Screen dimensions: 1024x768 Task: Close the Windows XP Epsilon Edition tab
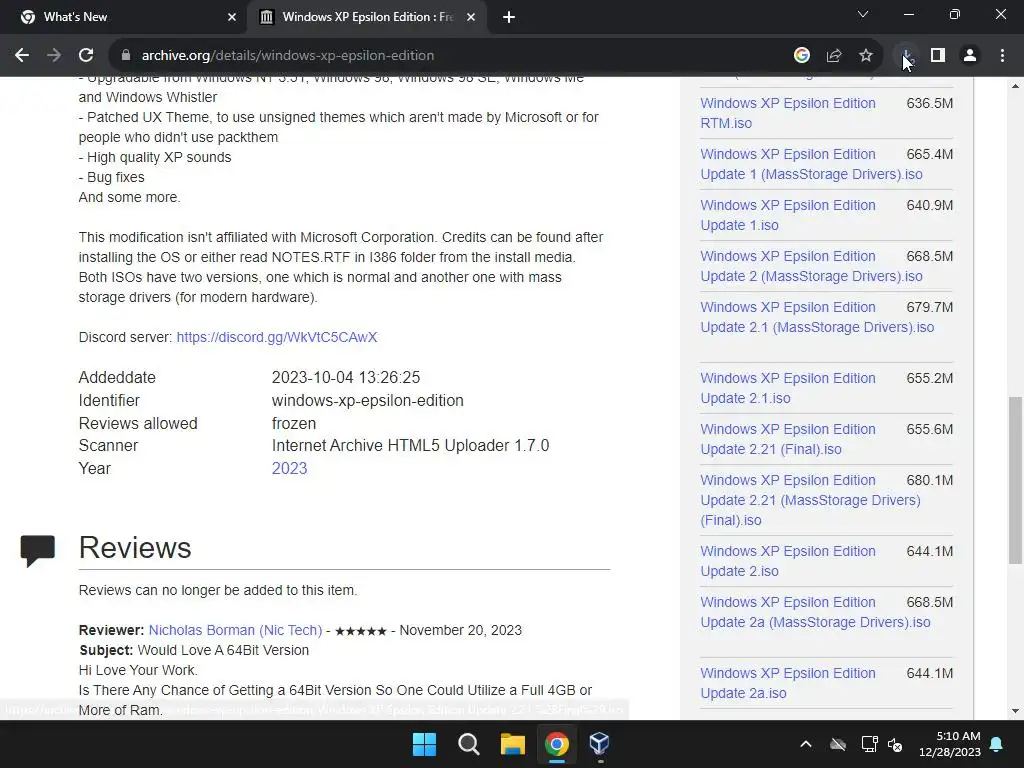click(471, 17)
